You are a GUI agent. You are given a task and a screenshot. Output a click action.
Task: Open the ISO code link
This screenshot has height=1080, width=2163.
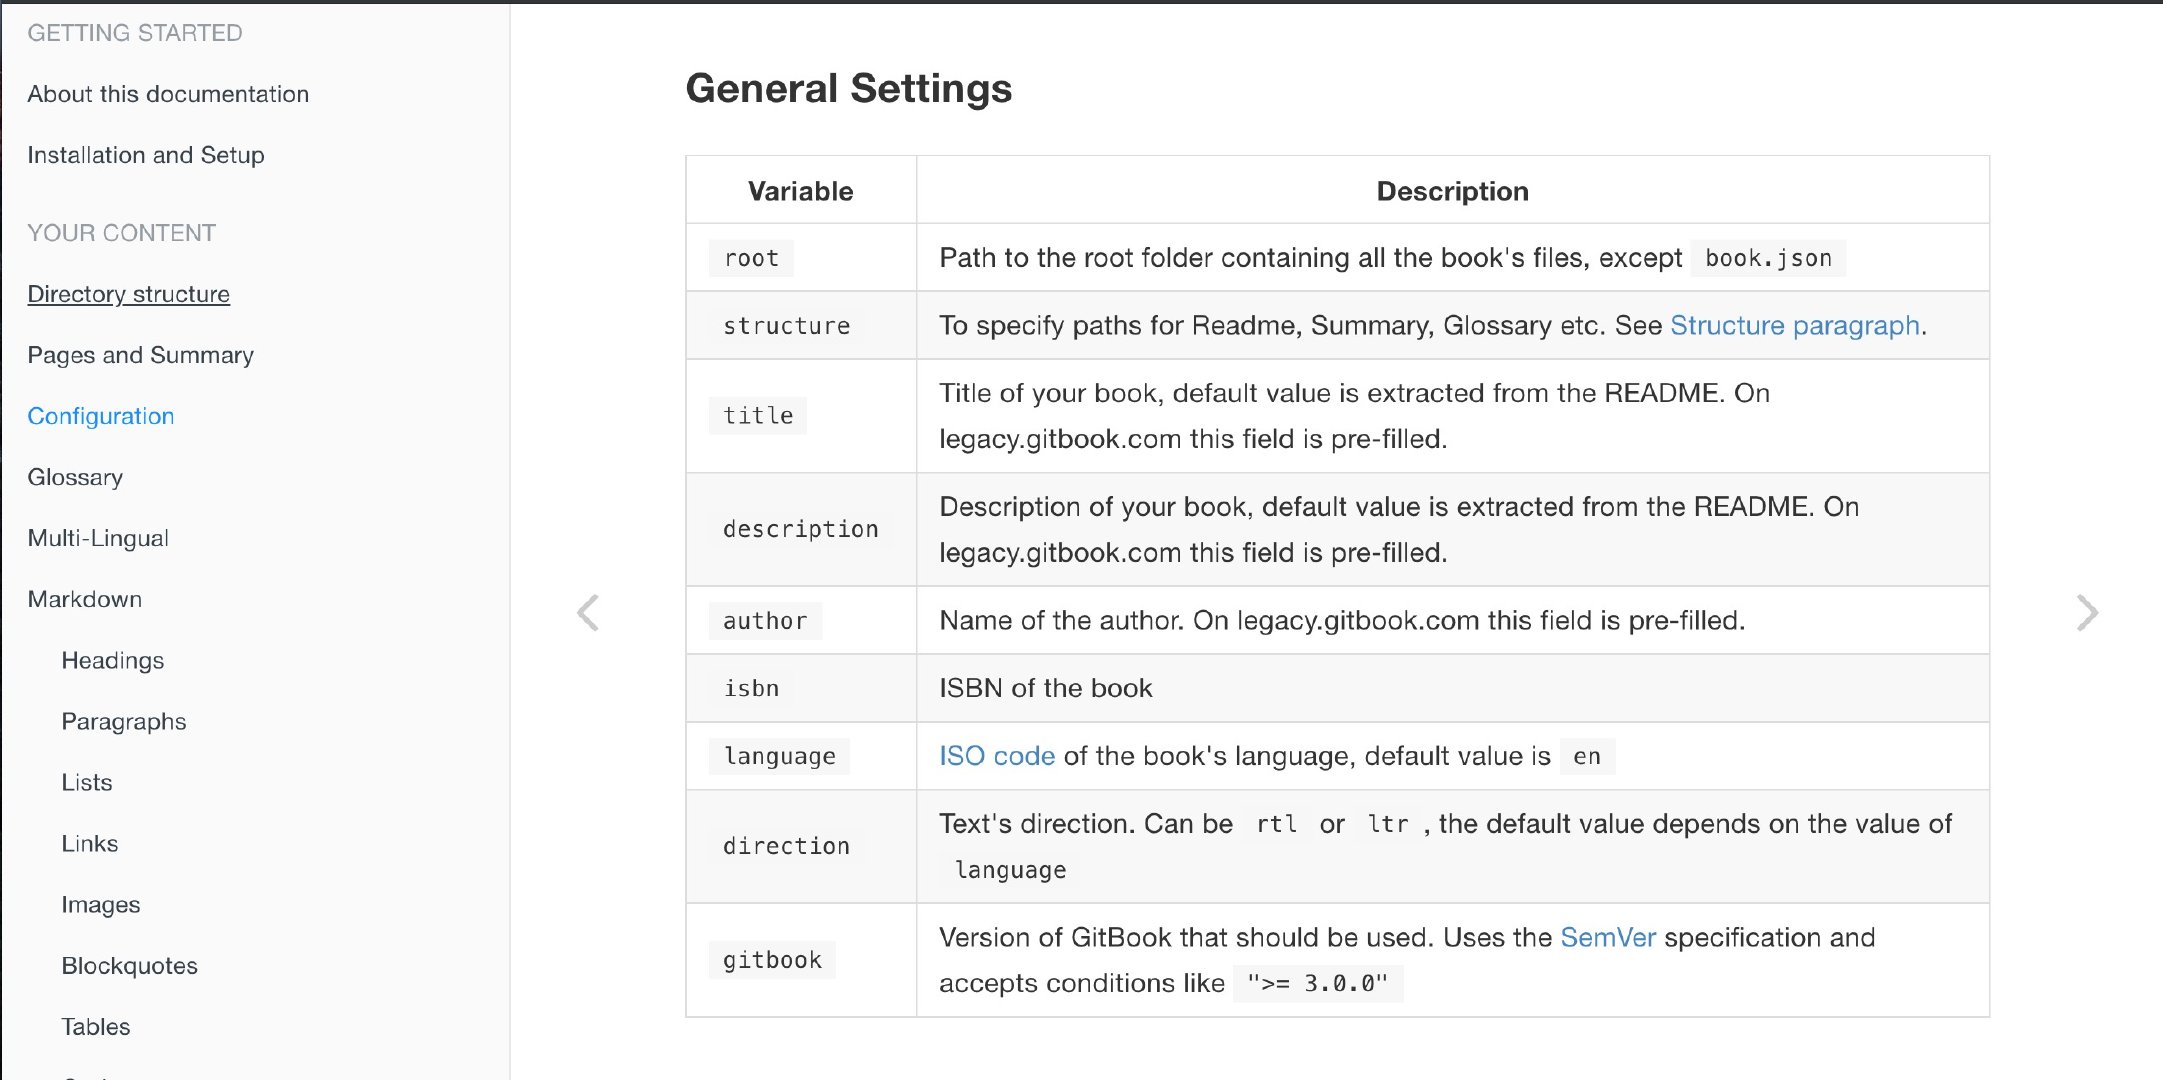[996, 756]
